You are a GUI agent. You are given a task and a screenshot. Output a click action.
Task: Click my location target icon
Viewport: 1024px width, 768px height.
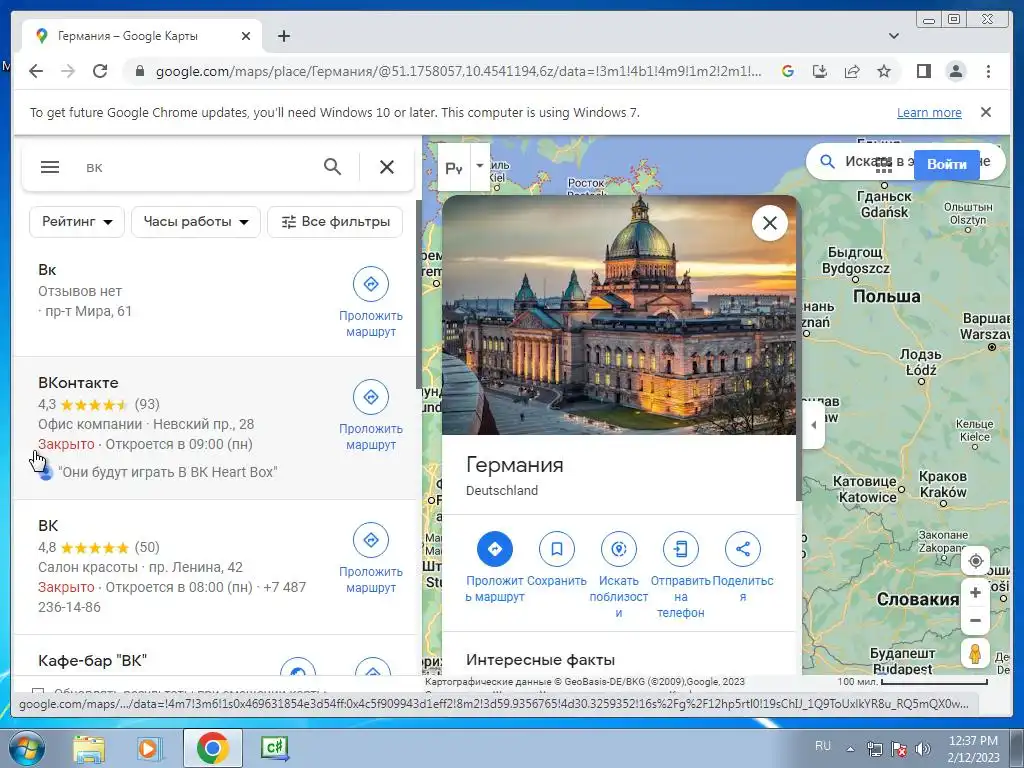coord(976,561)
